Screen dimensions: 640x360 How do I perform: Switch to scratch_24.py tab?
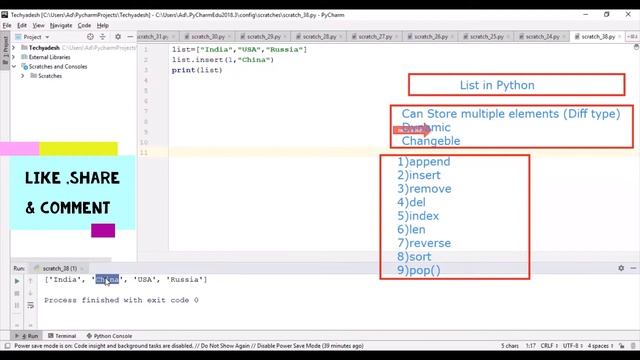point(542,37)
